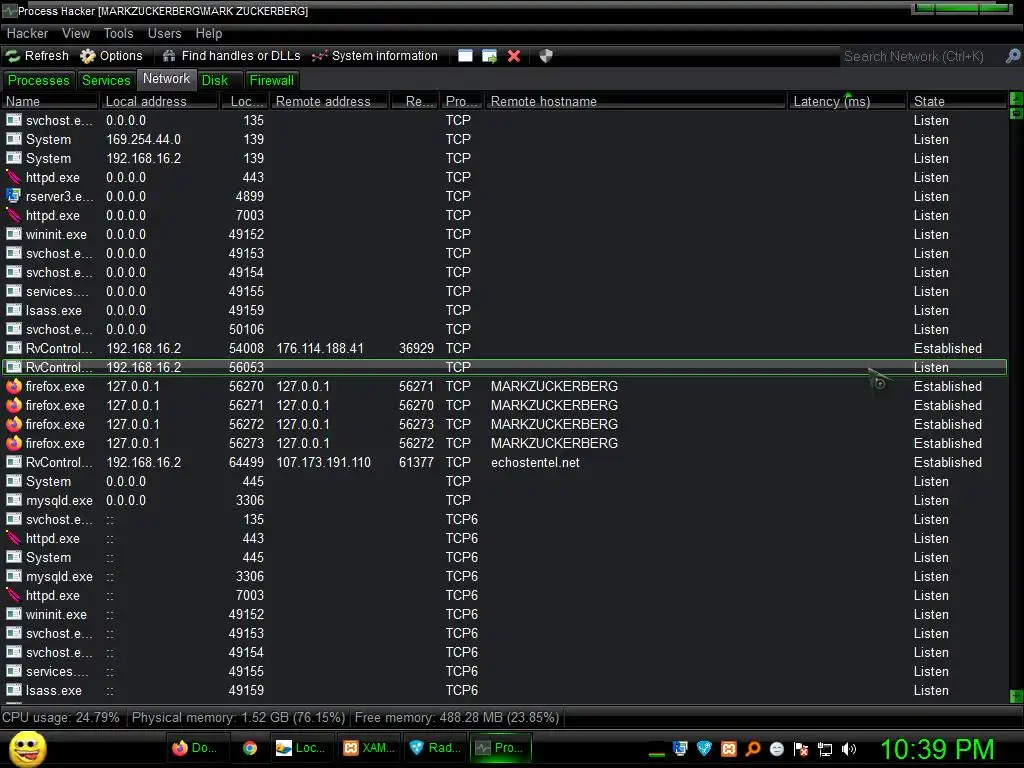Click the network connection tray icon
Viewport: 1024px width, 768px height.
click(825, 748)
